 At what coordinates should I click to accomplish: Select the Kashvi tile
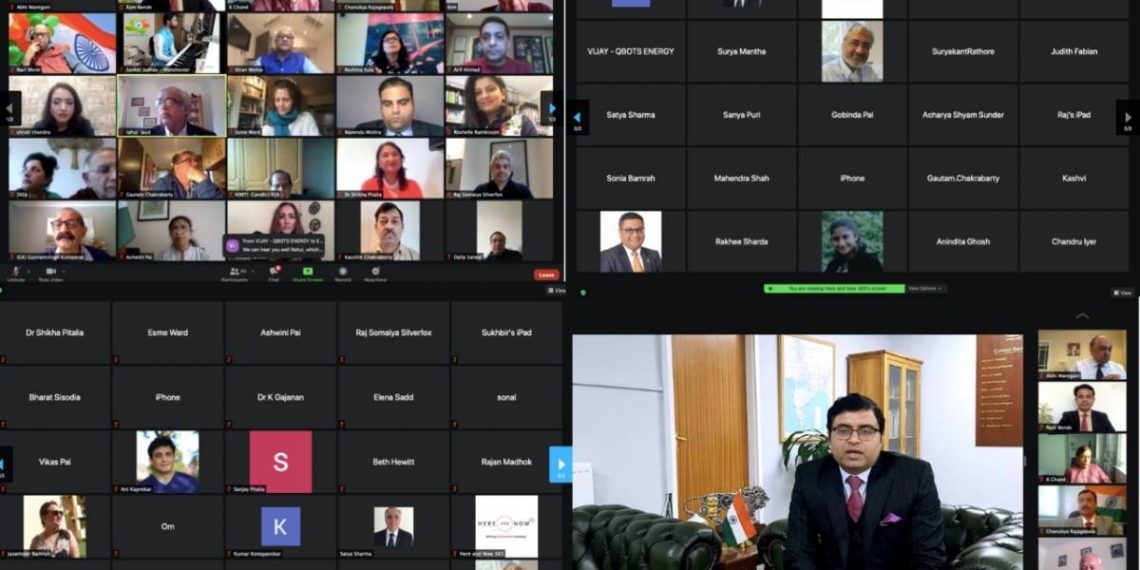click(1074, 178)
